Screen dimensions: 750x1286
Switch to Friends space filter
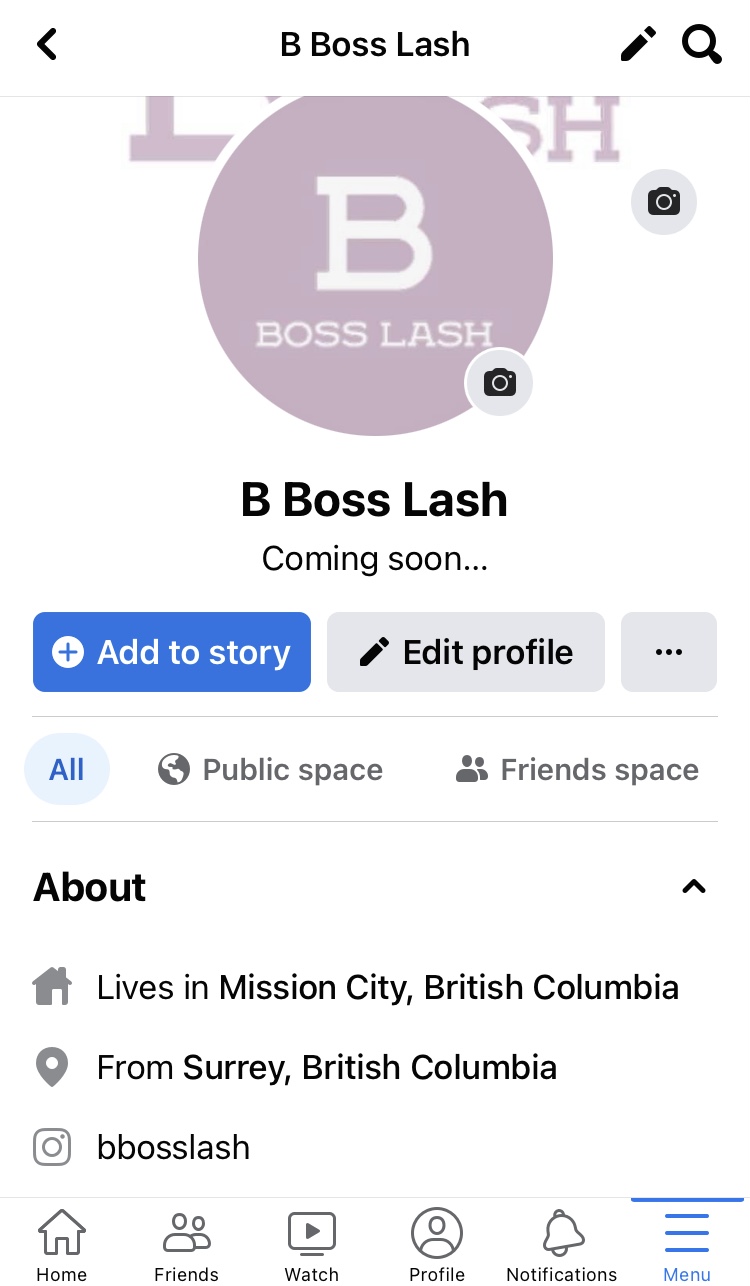pos(577,769)
